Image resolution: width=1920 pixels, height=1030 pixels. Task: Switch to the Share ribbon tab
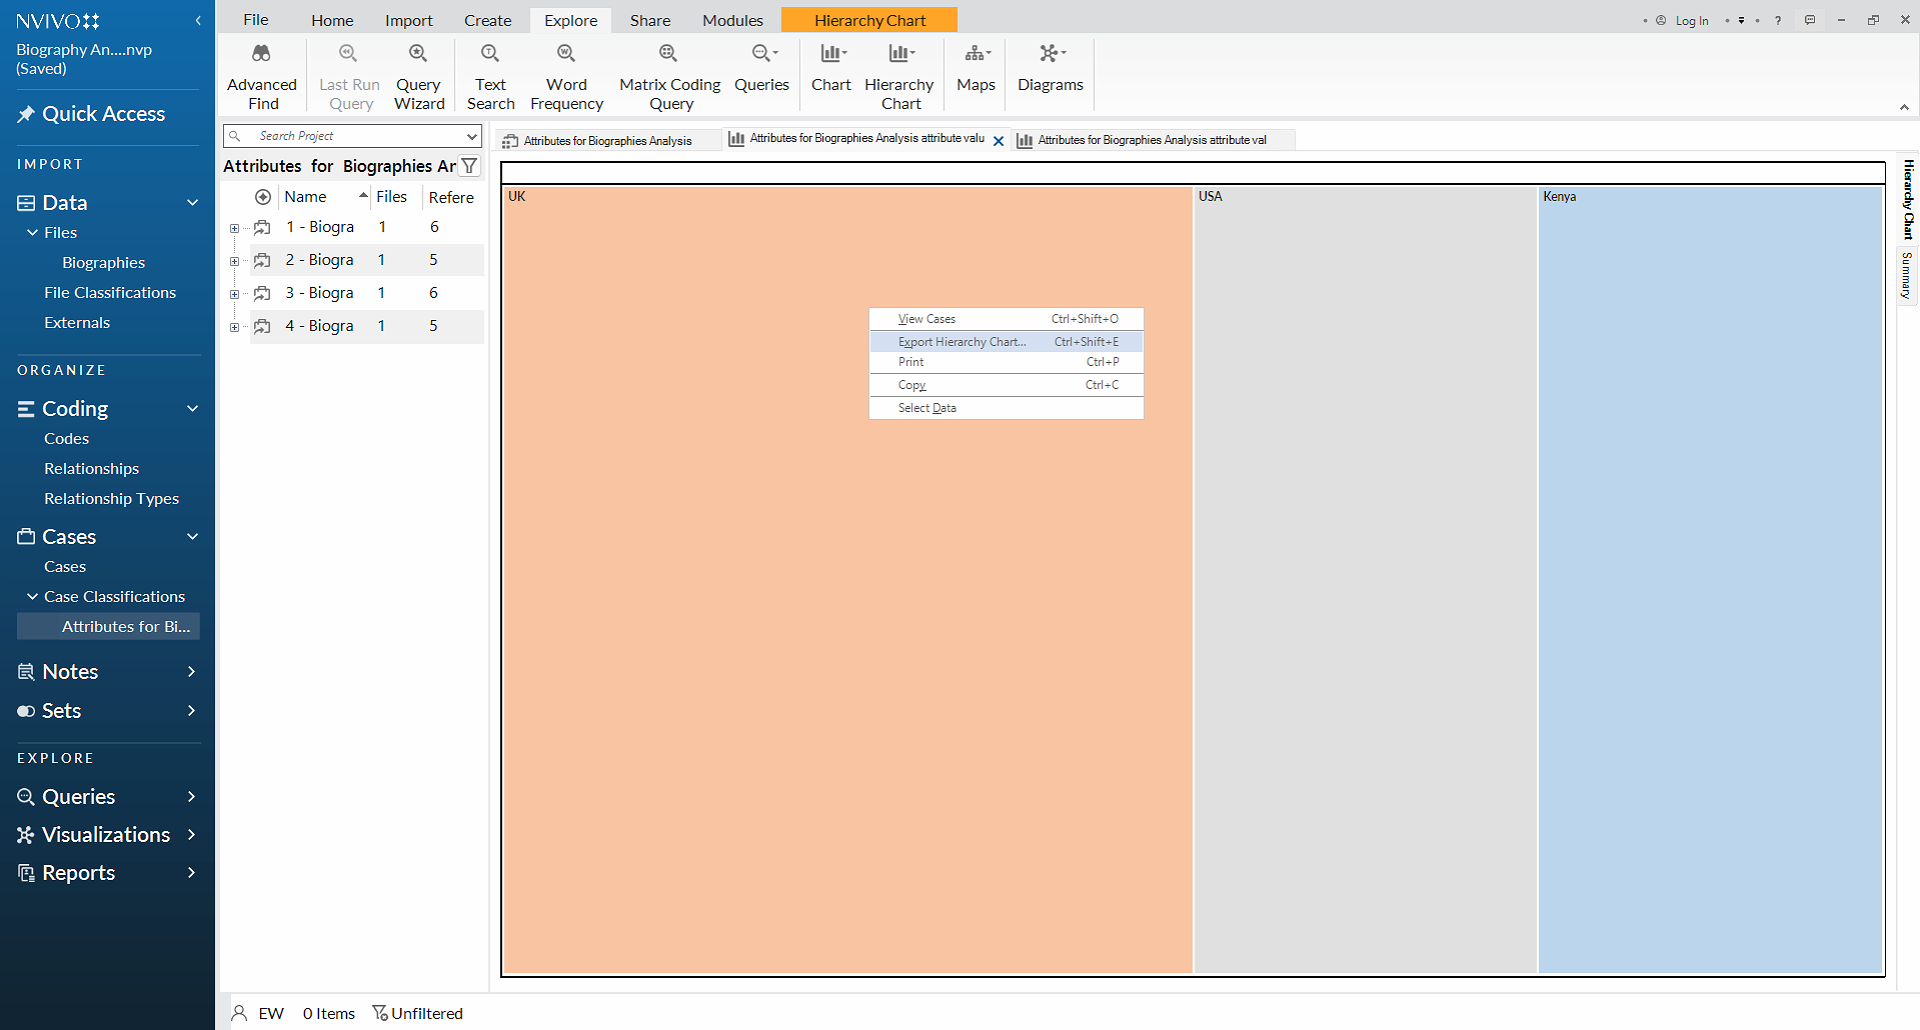point(650,20)
